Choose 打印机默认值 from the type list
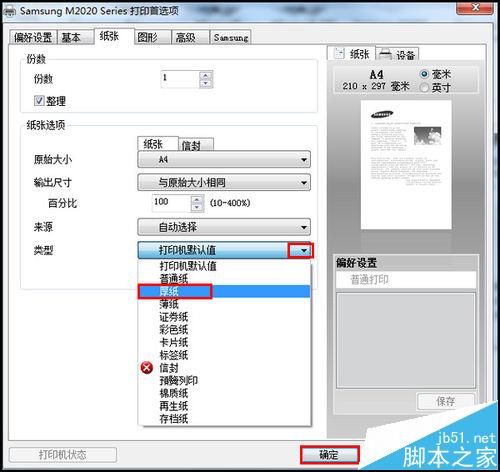This screenshot has width=500, height=472. pos(224,266)
